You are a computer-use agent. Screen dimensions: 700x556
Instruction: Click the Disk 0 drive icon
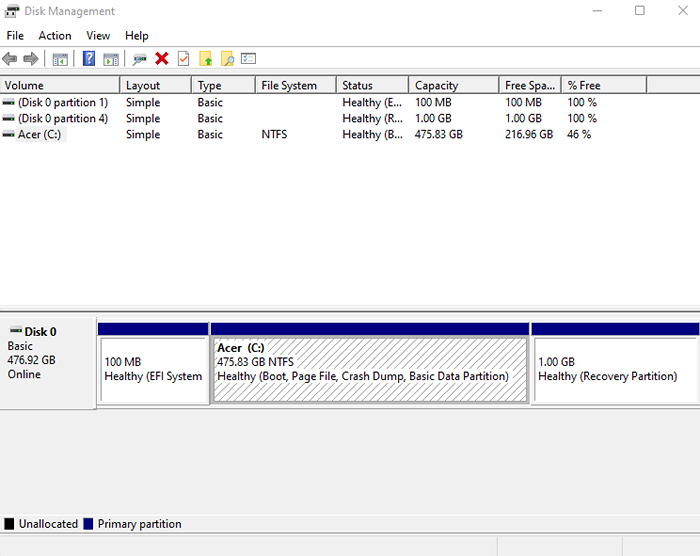point(16,330)
